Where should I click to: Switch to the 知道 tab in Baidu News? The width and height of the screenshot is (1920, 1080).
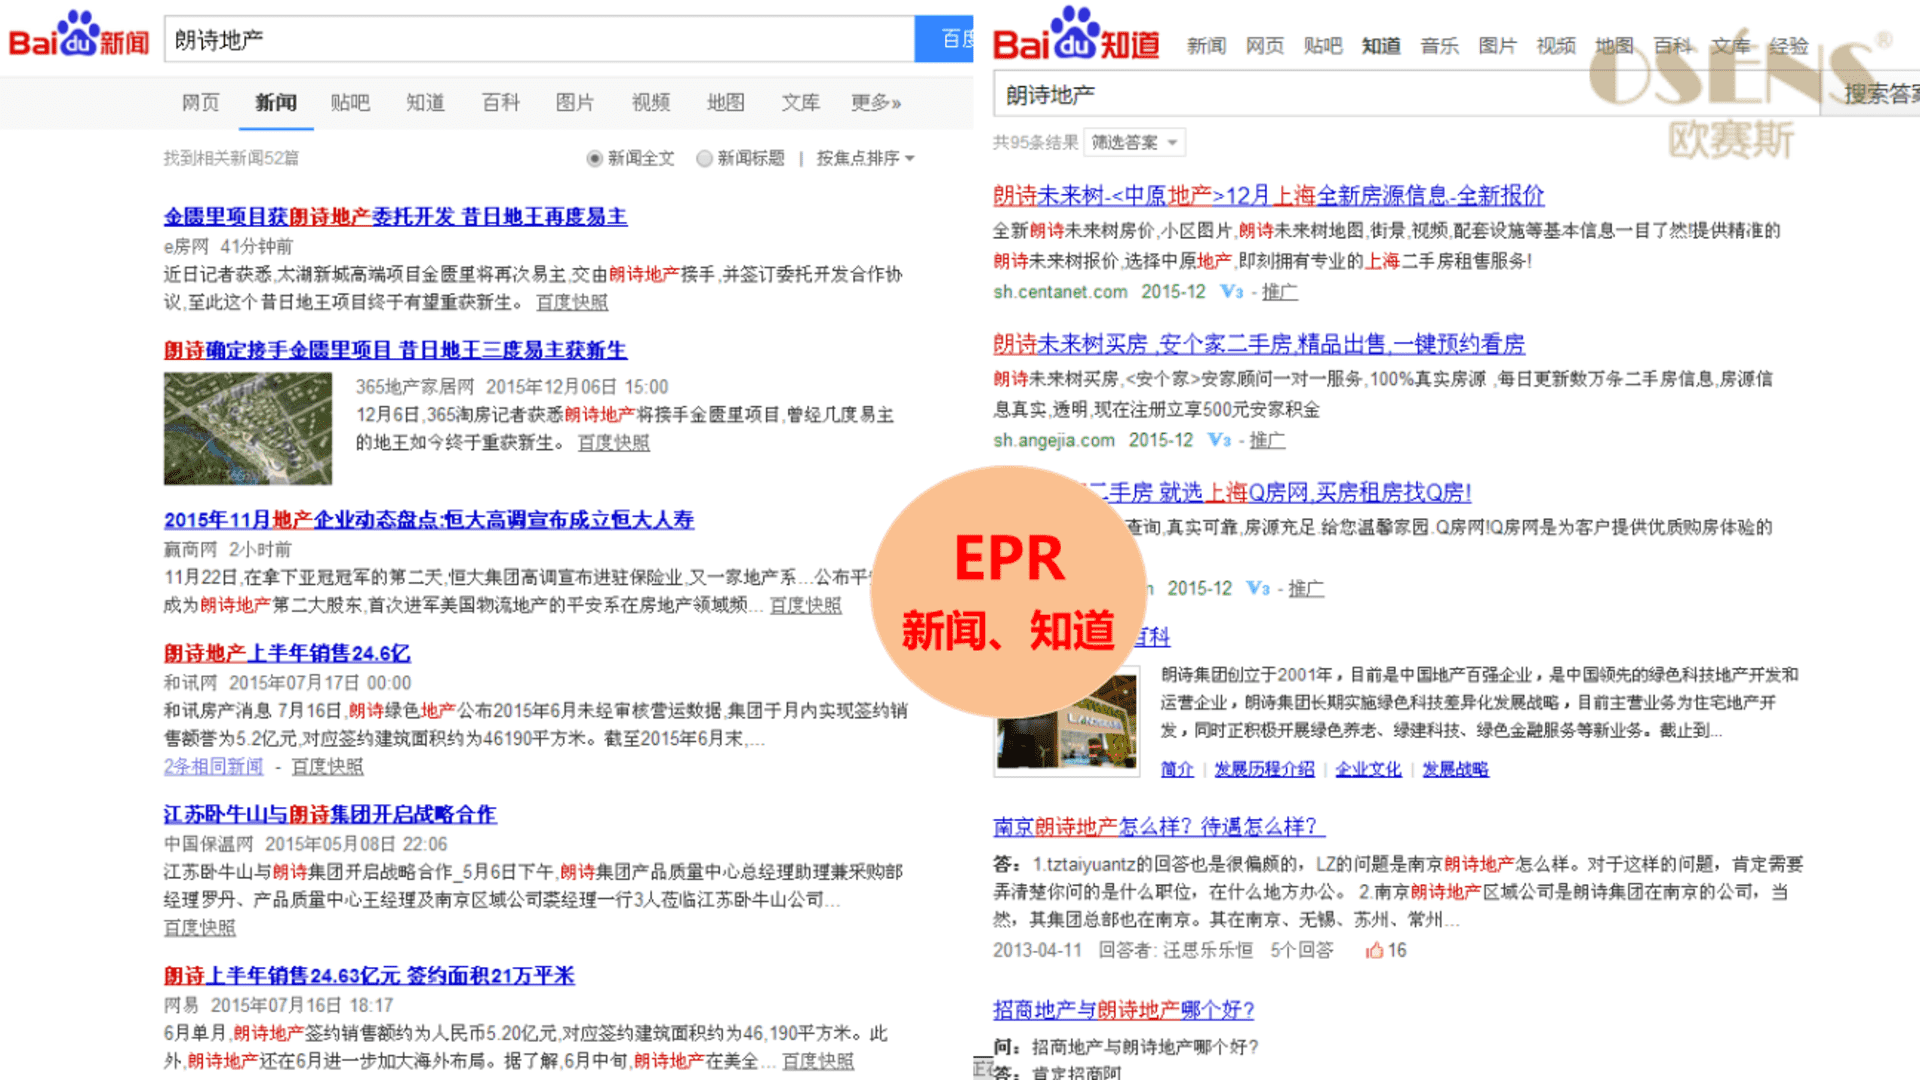point(425,102)
